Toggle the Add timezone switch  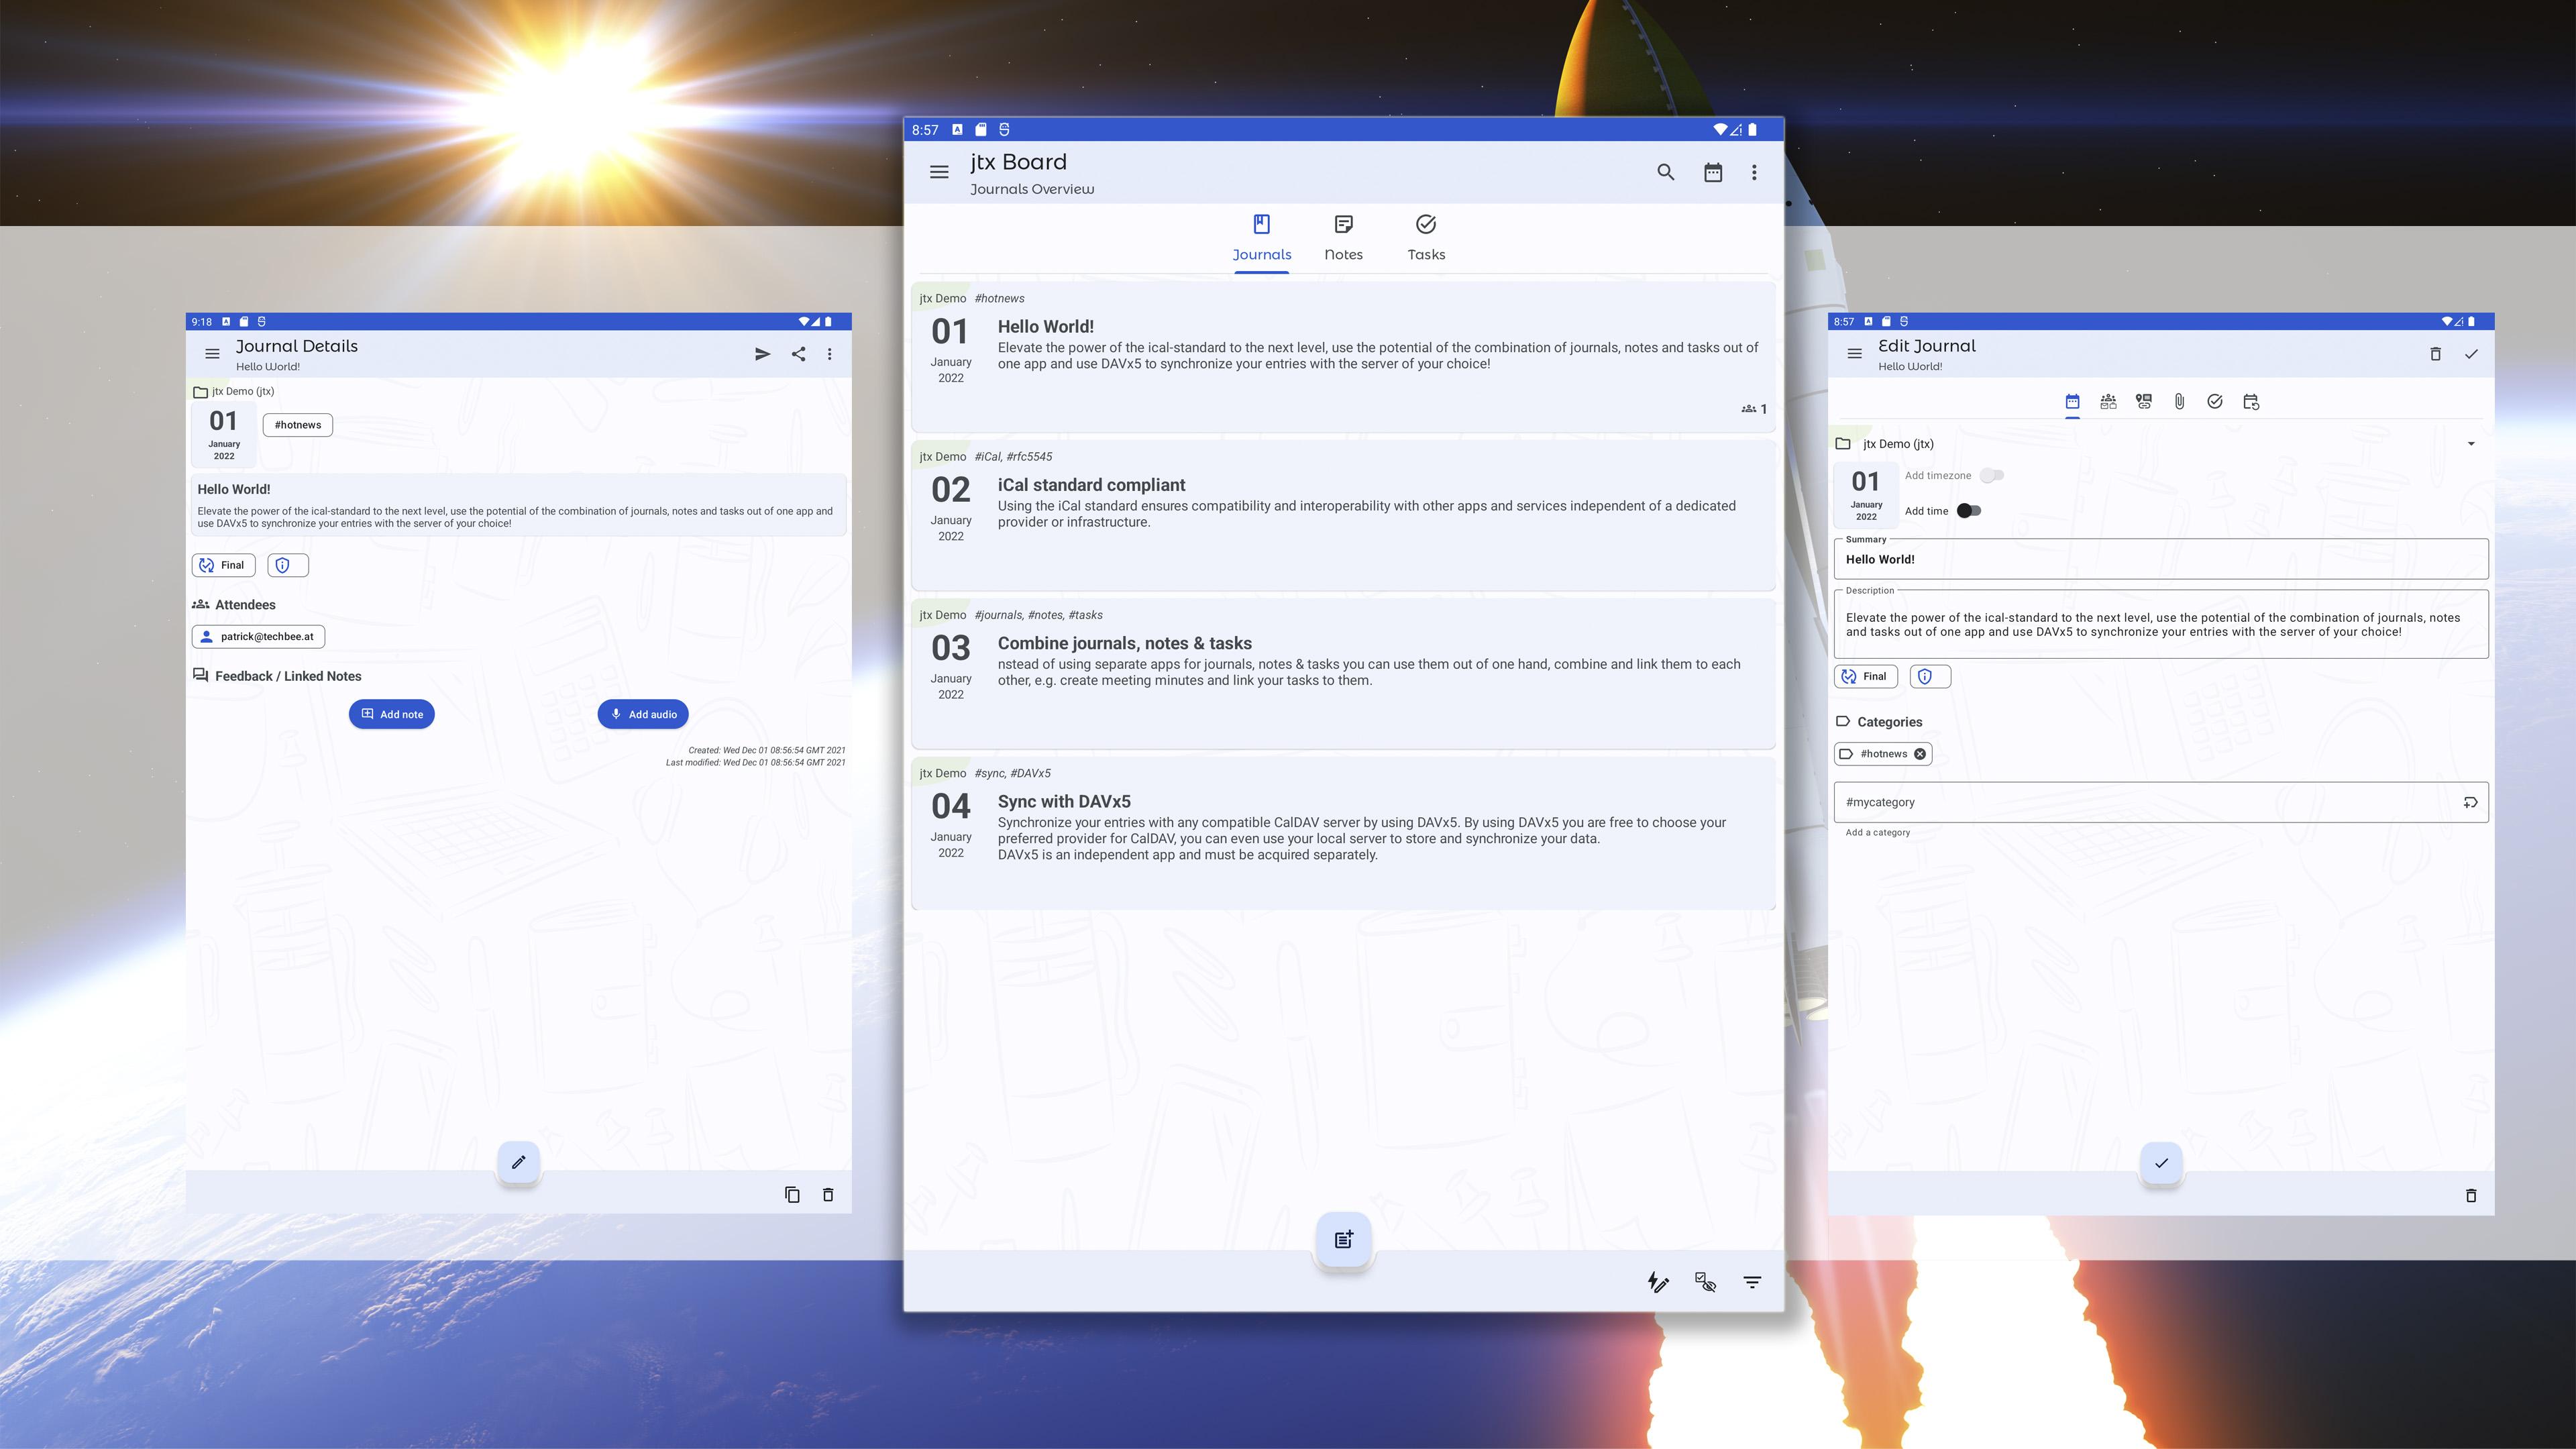(1992, 476)
